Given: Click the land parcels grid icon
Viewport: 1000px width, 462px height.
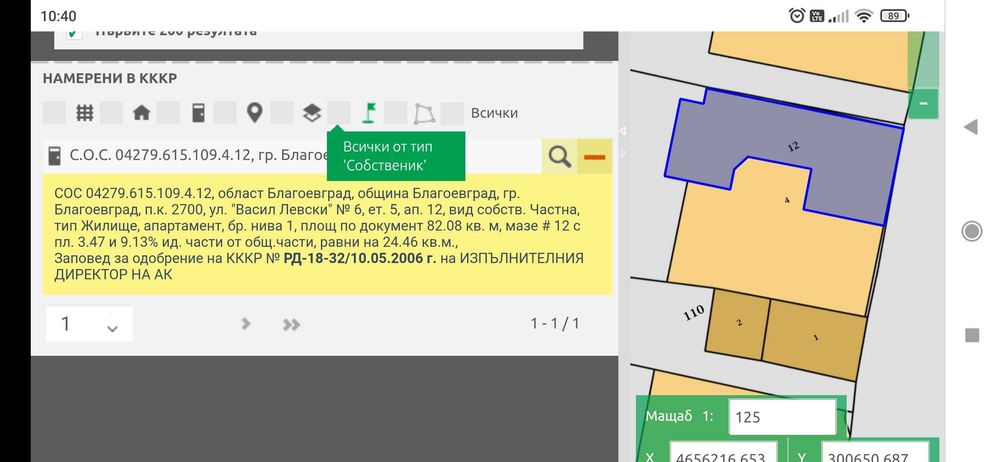Looking at the screenshot, I should pyautogui.click(x=85, y=113).
